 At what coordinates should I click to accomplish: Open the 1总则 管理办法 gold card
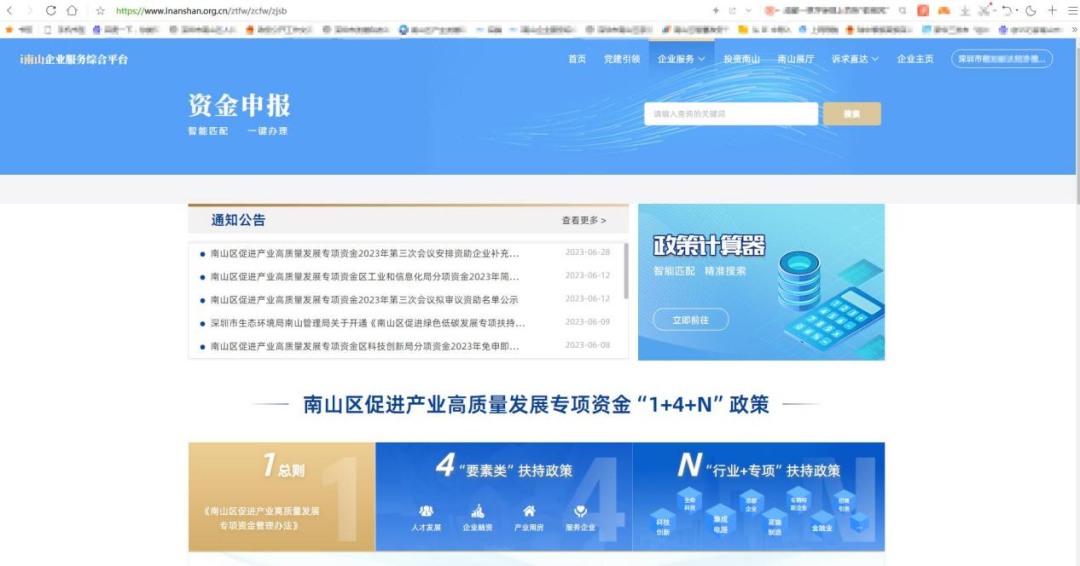282,496
